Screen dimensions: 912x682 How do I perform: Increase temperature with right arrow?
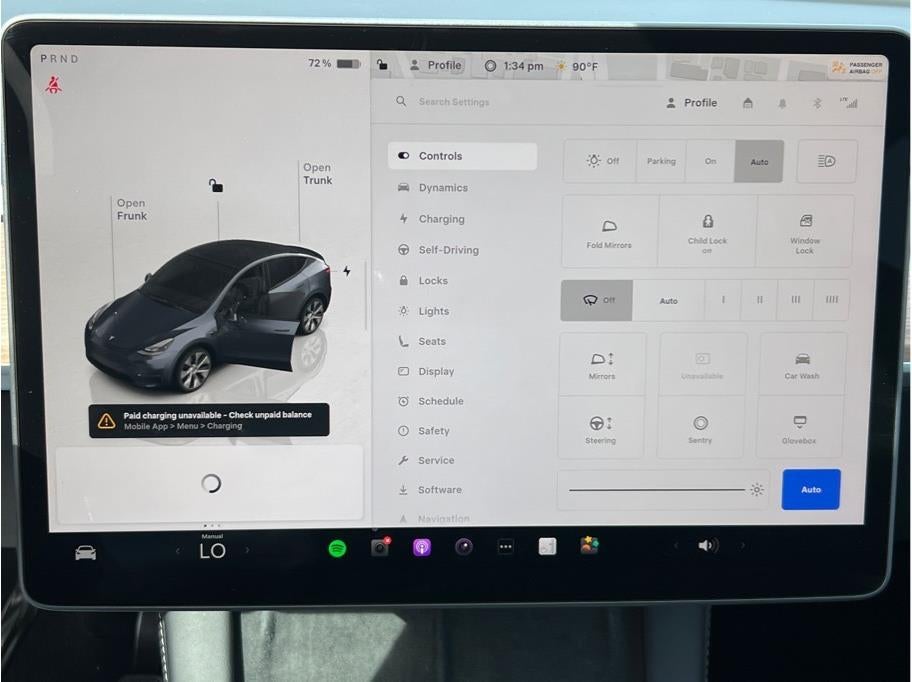(x=248, y=550)
